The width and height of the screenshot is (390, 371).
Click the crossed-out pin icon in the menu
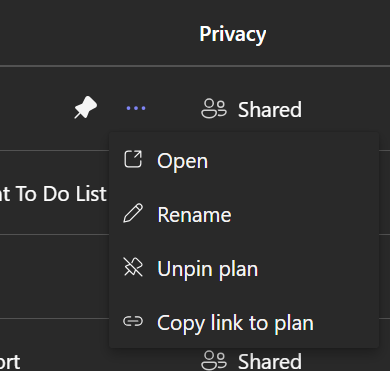pos(133,267)
